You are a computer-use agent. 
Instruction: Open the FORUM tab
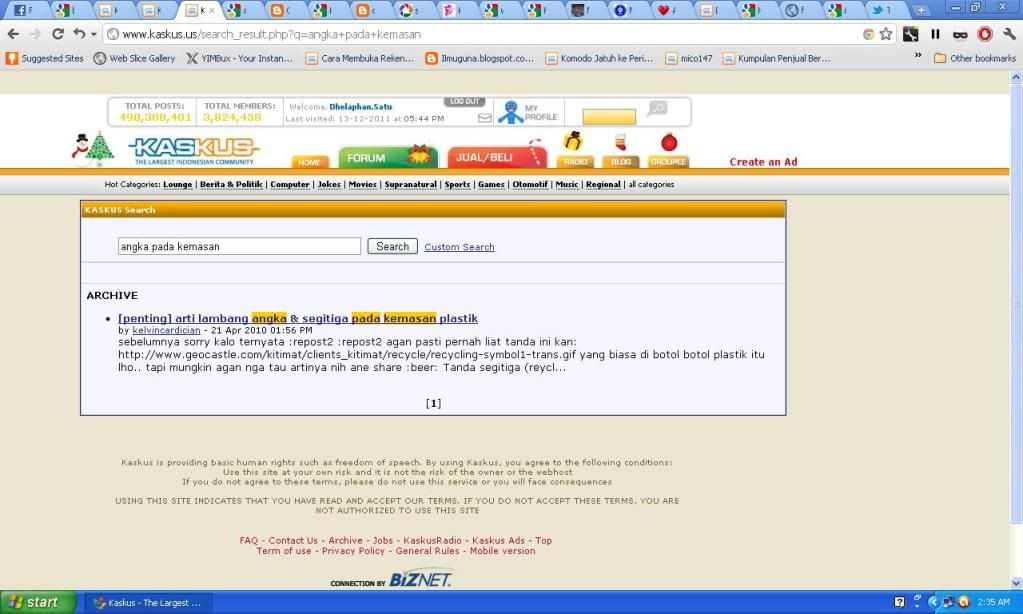click(x=388, y=157)
